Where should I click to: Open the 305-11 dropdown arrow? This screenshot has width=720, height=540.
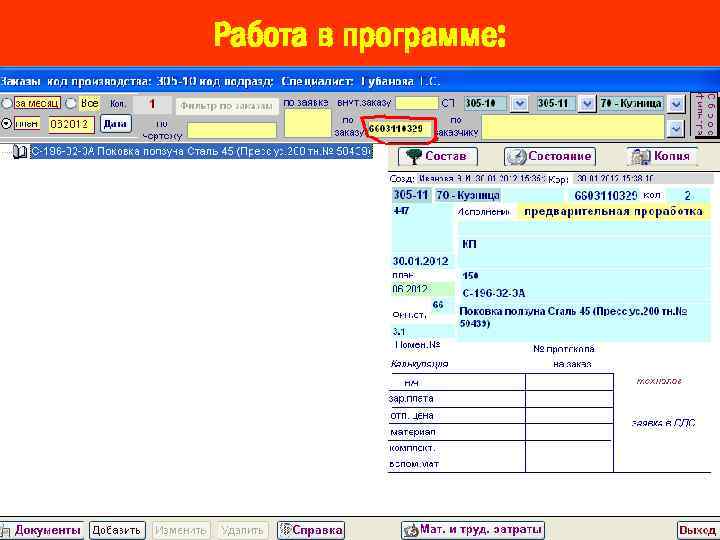coord(586,104)
